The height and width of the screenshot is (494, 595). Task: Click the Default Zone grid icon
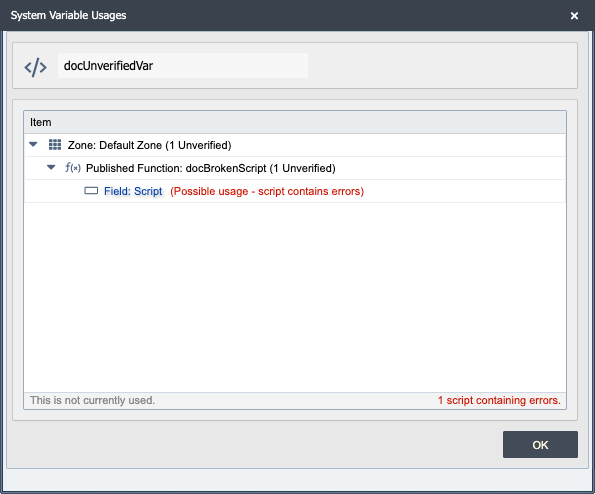point(55,145)
